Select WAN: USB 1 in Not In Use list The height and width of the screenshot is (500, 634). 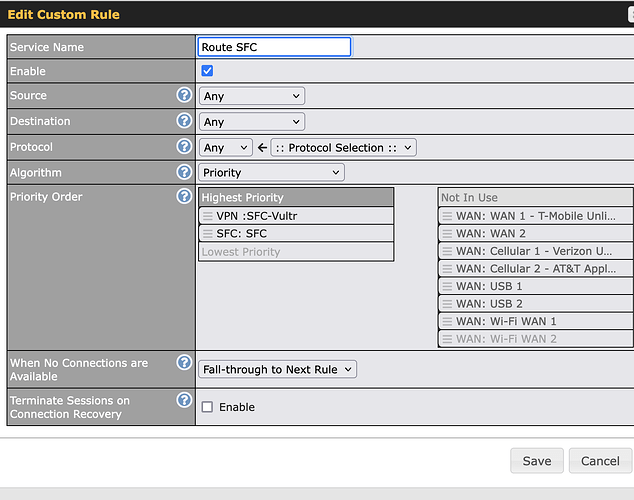[535, 286]
